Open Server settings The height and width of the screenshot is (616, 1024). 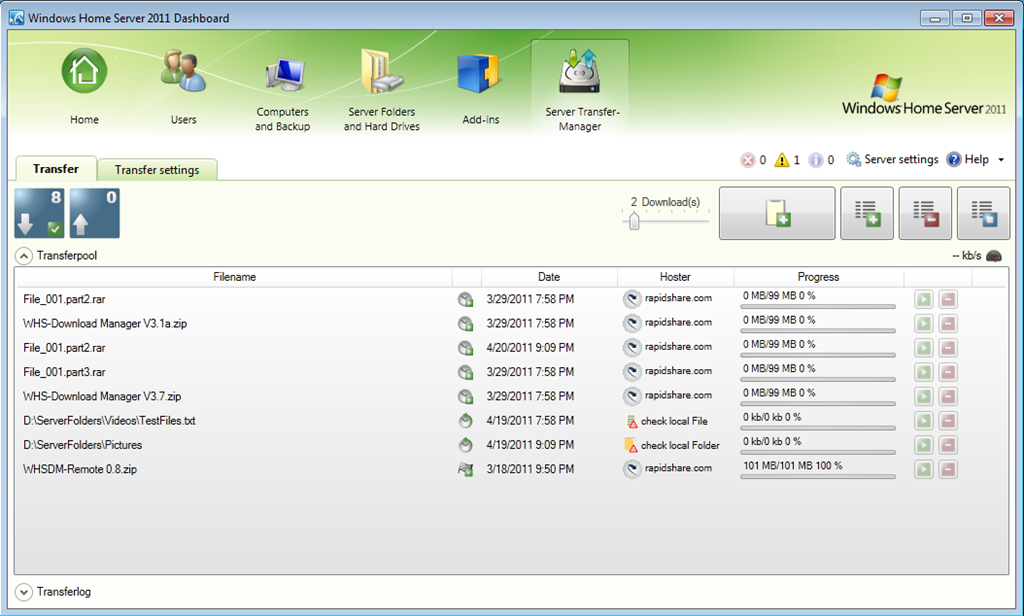[892, 159]
